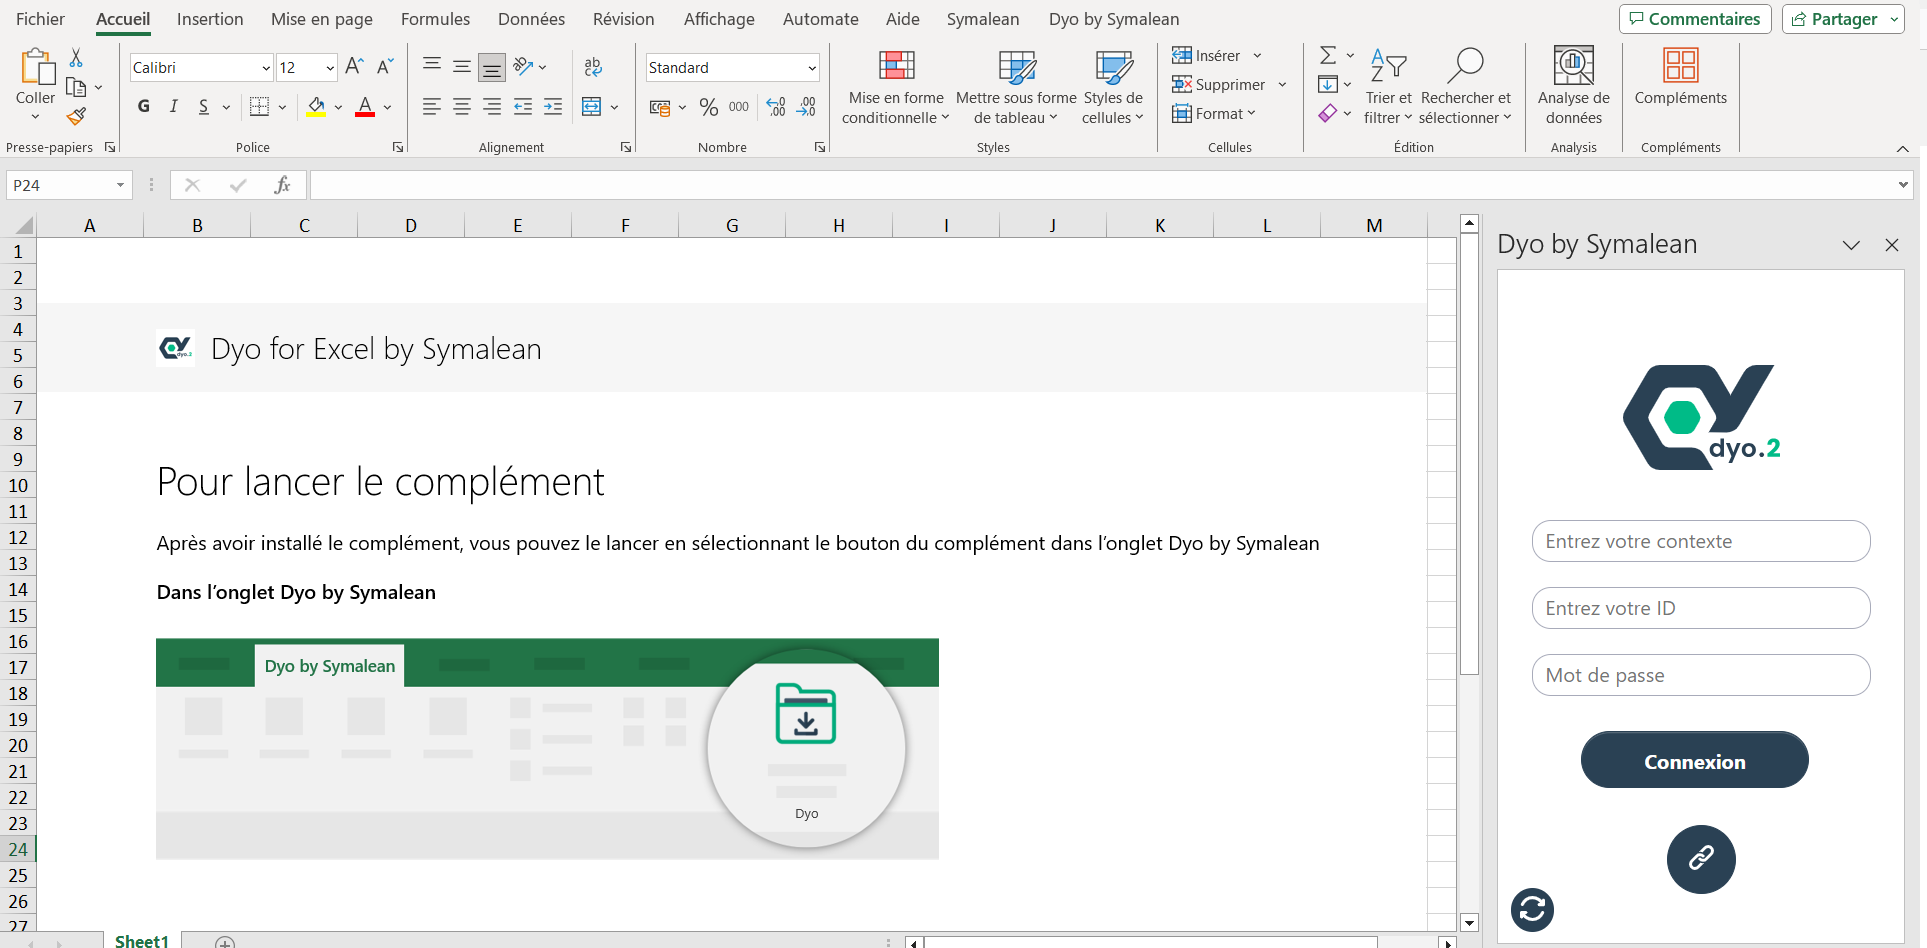
Task: Open the Symalean tab
Action: (983, 19)
